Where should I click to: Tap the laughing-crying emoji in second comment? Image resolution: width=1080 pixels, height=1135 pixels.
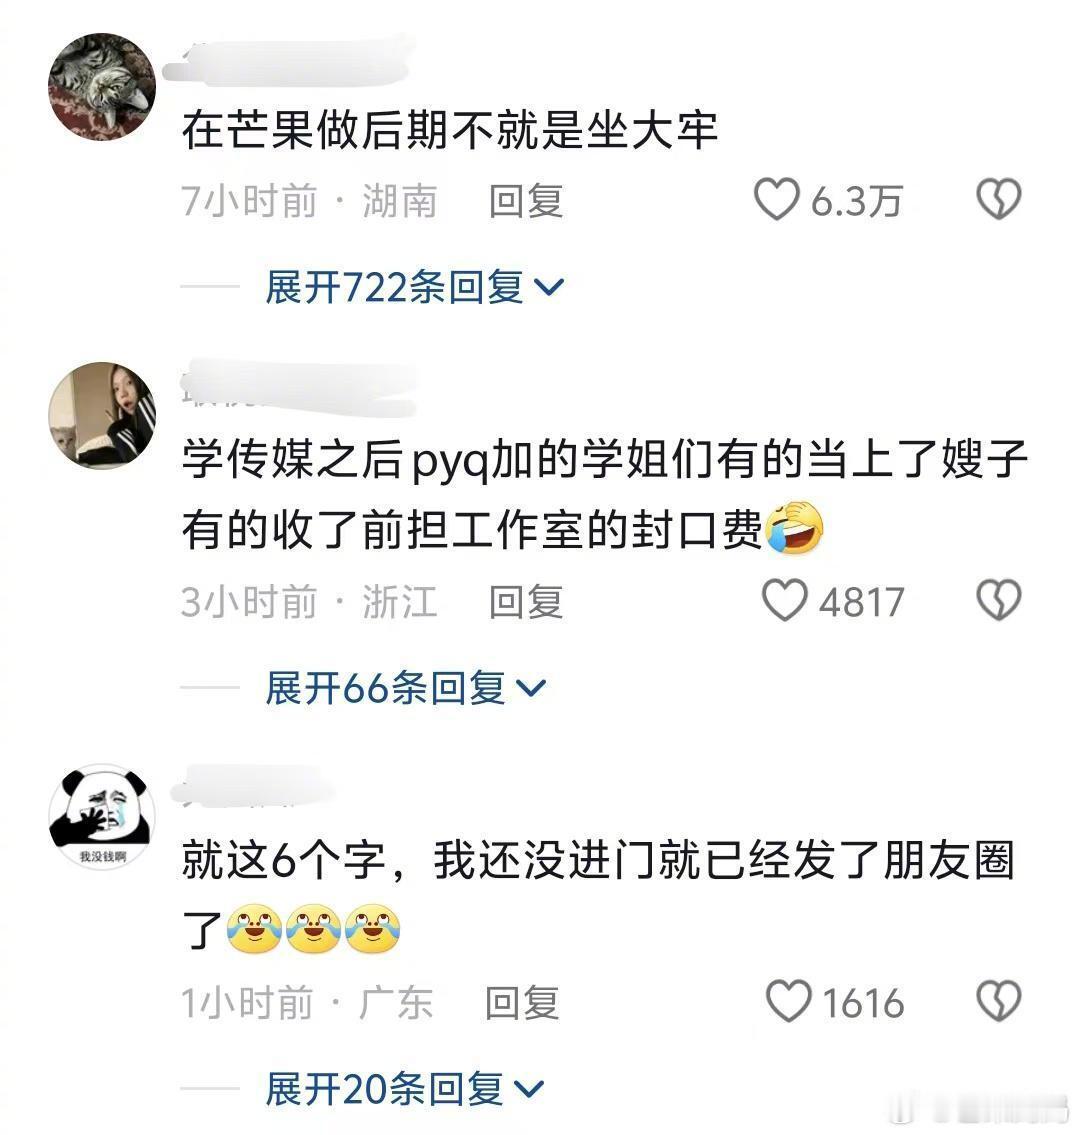(794, 528)
